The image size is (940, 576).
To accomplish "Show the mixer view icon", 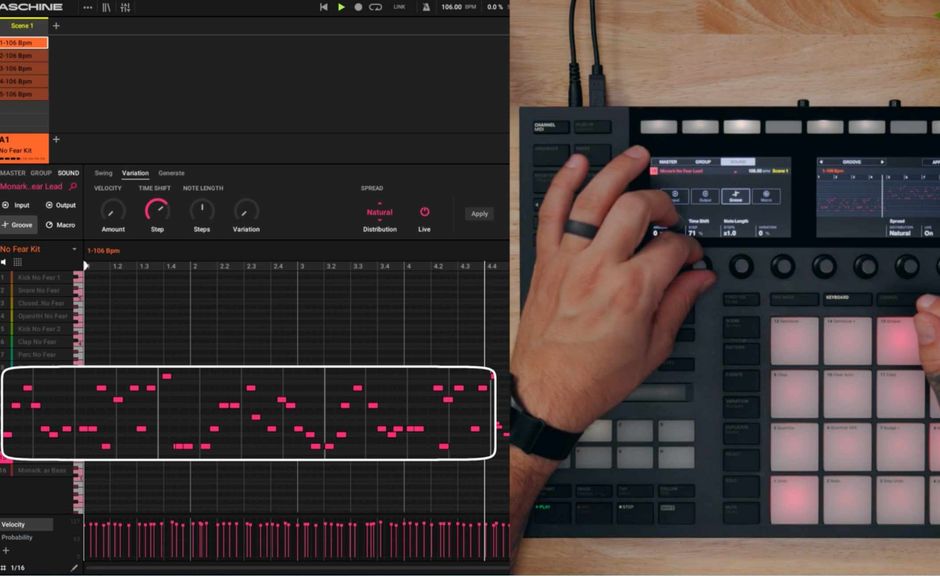I will [125, 7].
